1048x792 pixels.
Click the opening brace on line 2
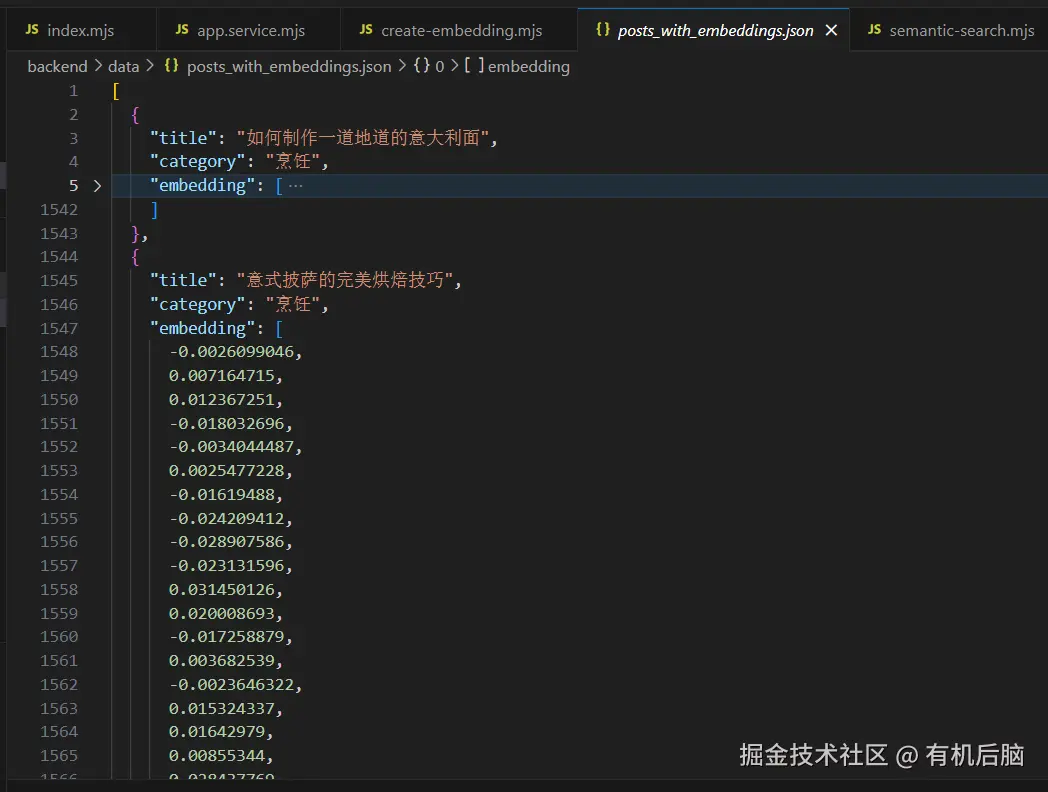pyautogui.click(x=135, y=115)
